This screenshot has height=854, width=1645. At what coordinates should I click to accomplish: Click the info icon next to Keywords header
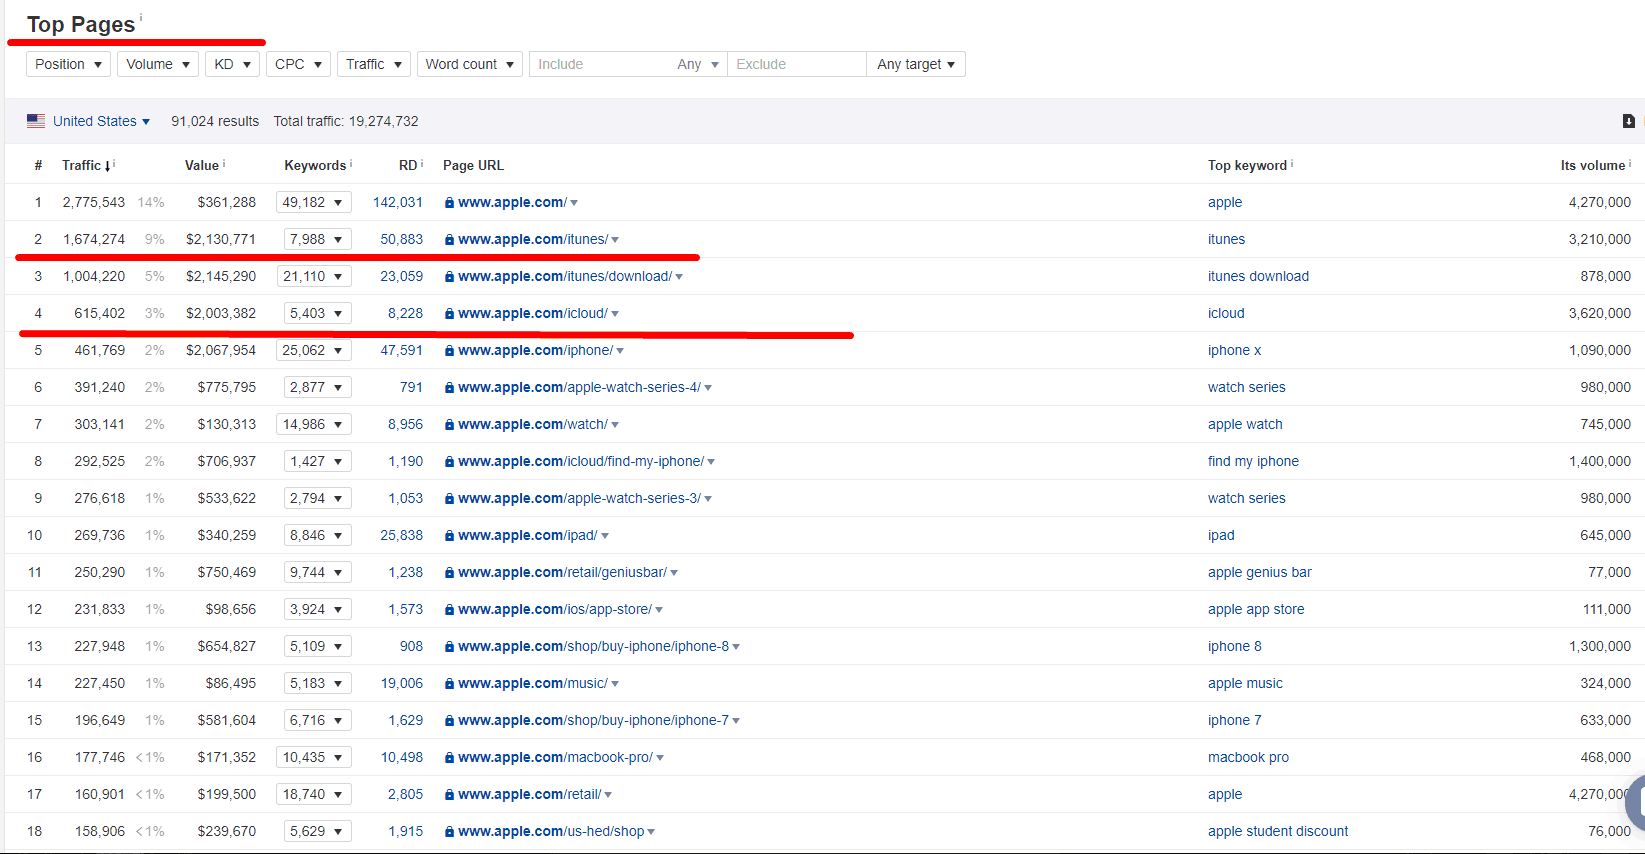point(351,163)
